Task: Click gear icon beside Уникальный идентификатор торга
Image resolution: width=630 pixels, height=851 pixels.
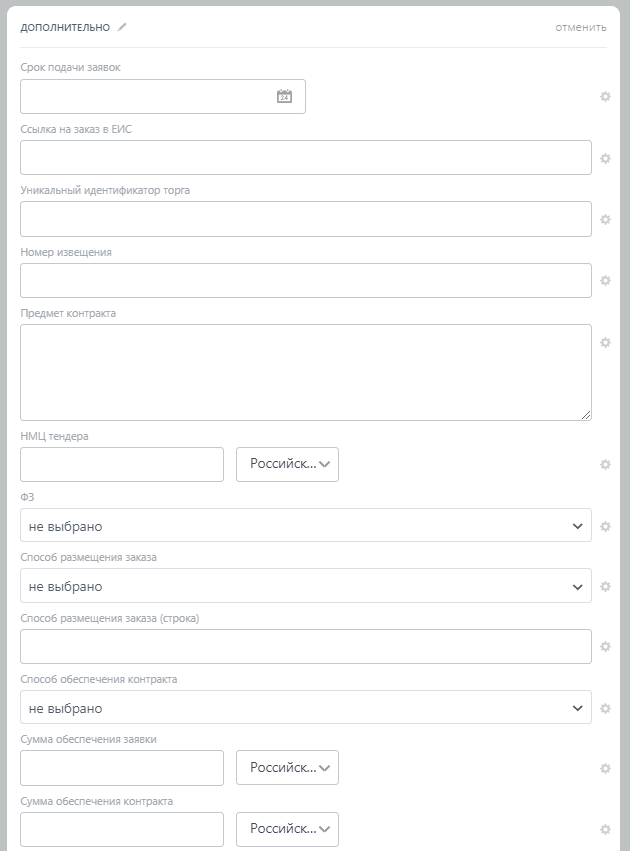Action: click(605, 219)
